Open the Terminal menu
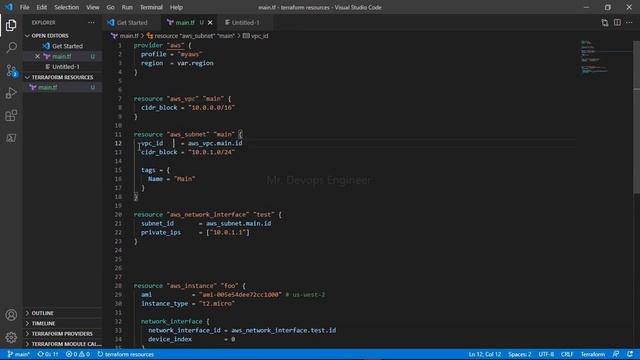 click(151, 7)
